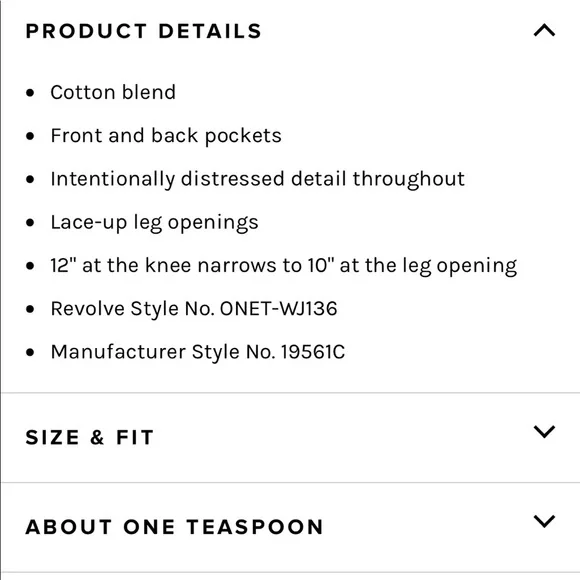This screenshot has width=580, height=580.
Task: Click bullet beside Revolve Style No.
Action: (x=30, y=309)
